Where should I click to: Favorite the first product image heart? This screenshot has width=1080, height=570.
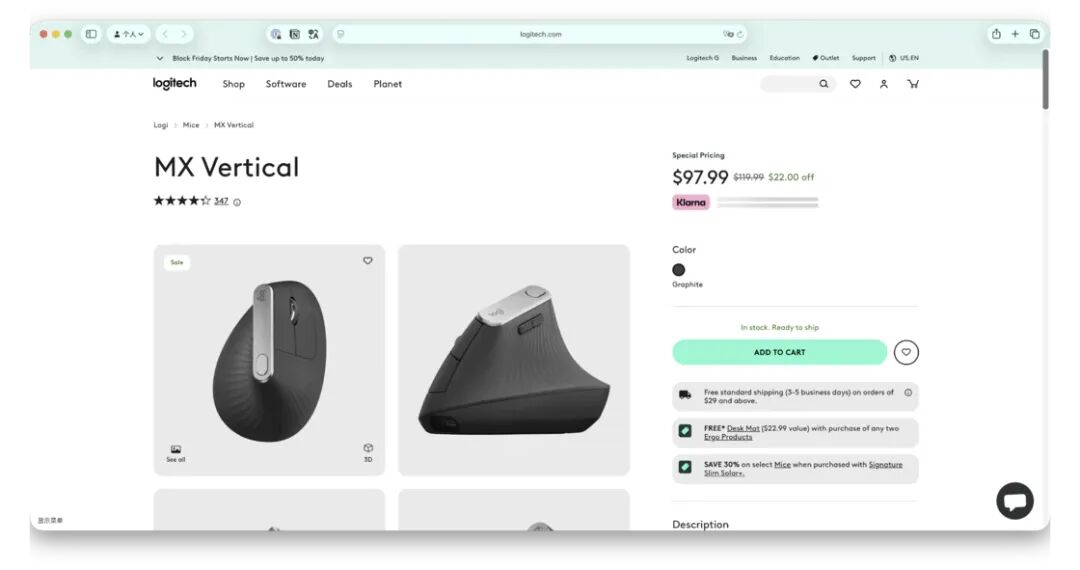click(x=368, y=261)
